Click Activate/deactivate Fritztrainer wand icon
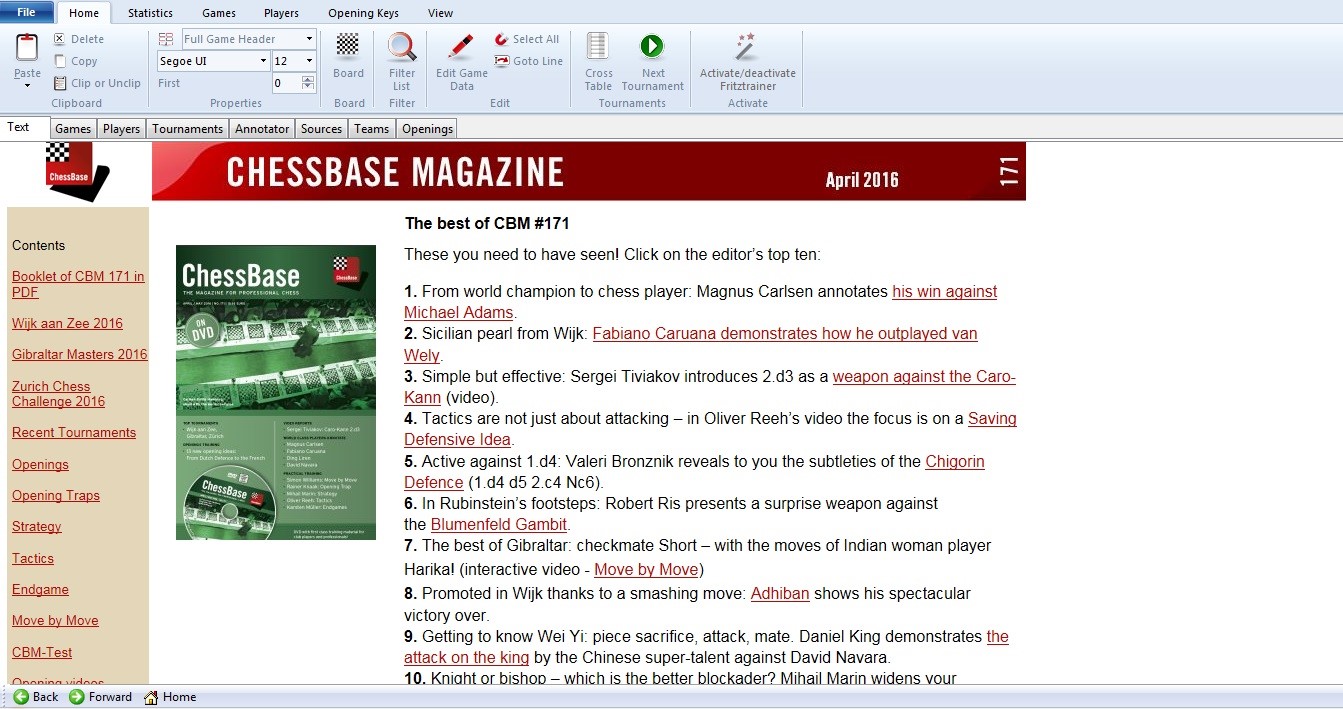Image resolution: width=1343 pixels, height=709 pixels. tap(746, 46)
